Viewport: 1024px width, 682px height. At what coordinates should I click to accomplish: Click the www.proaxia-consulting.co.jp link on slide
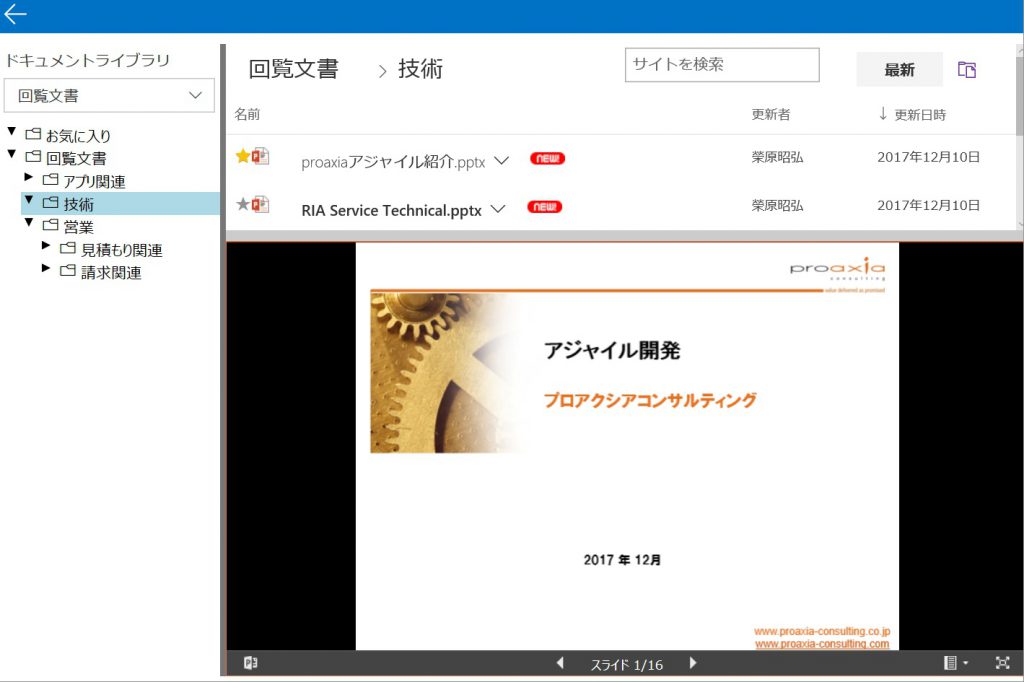(822, 631)
